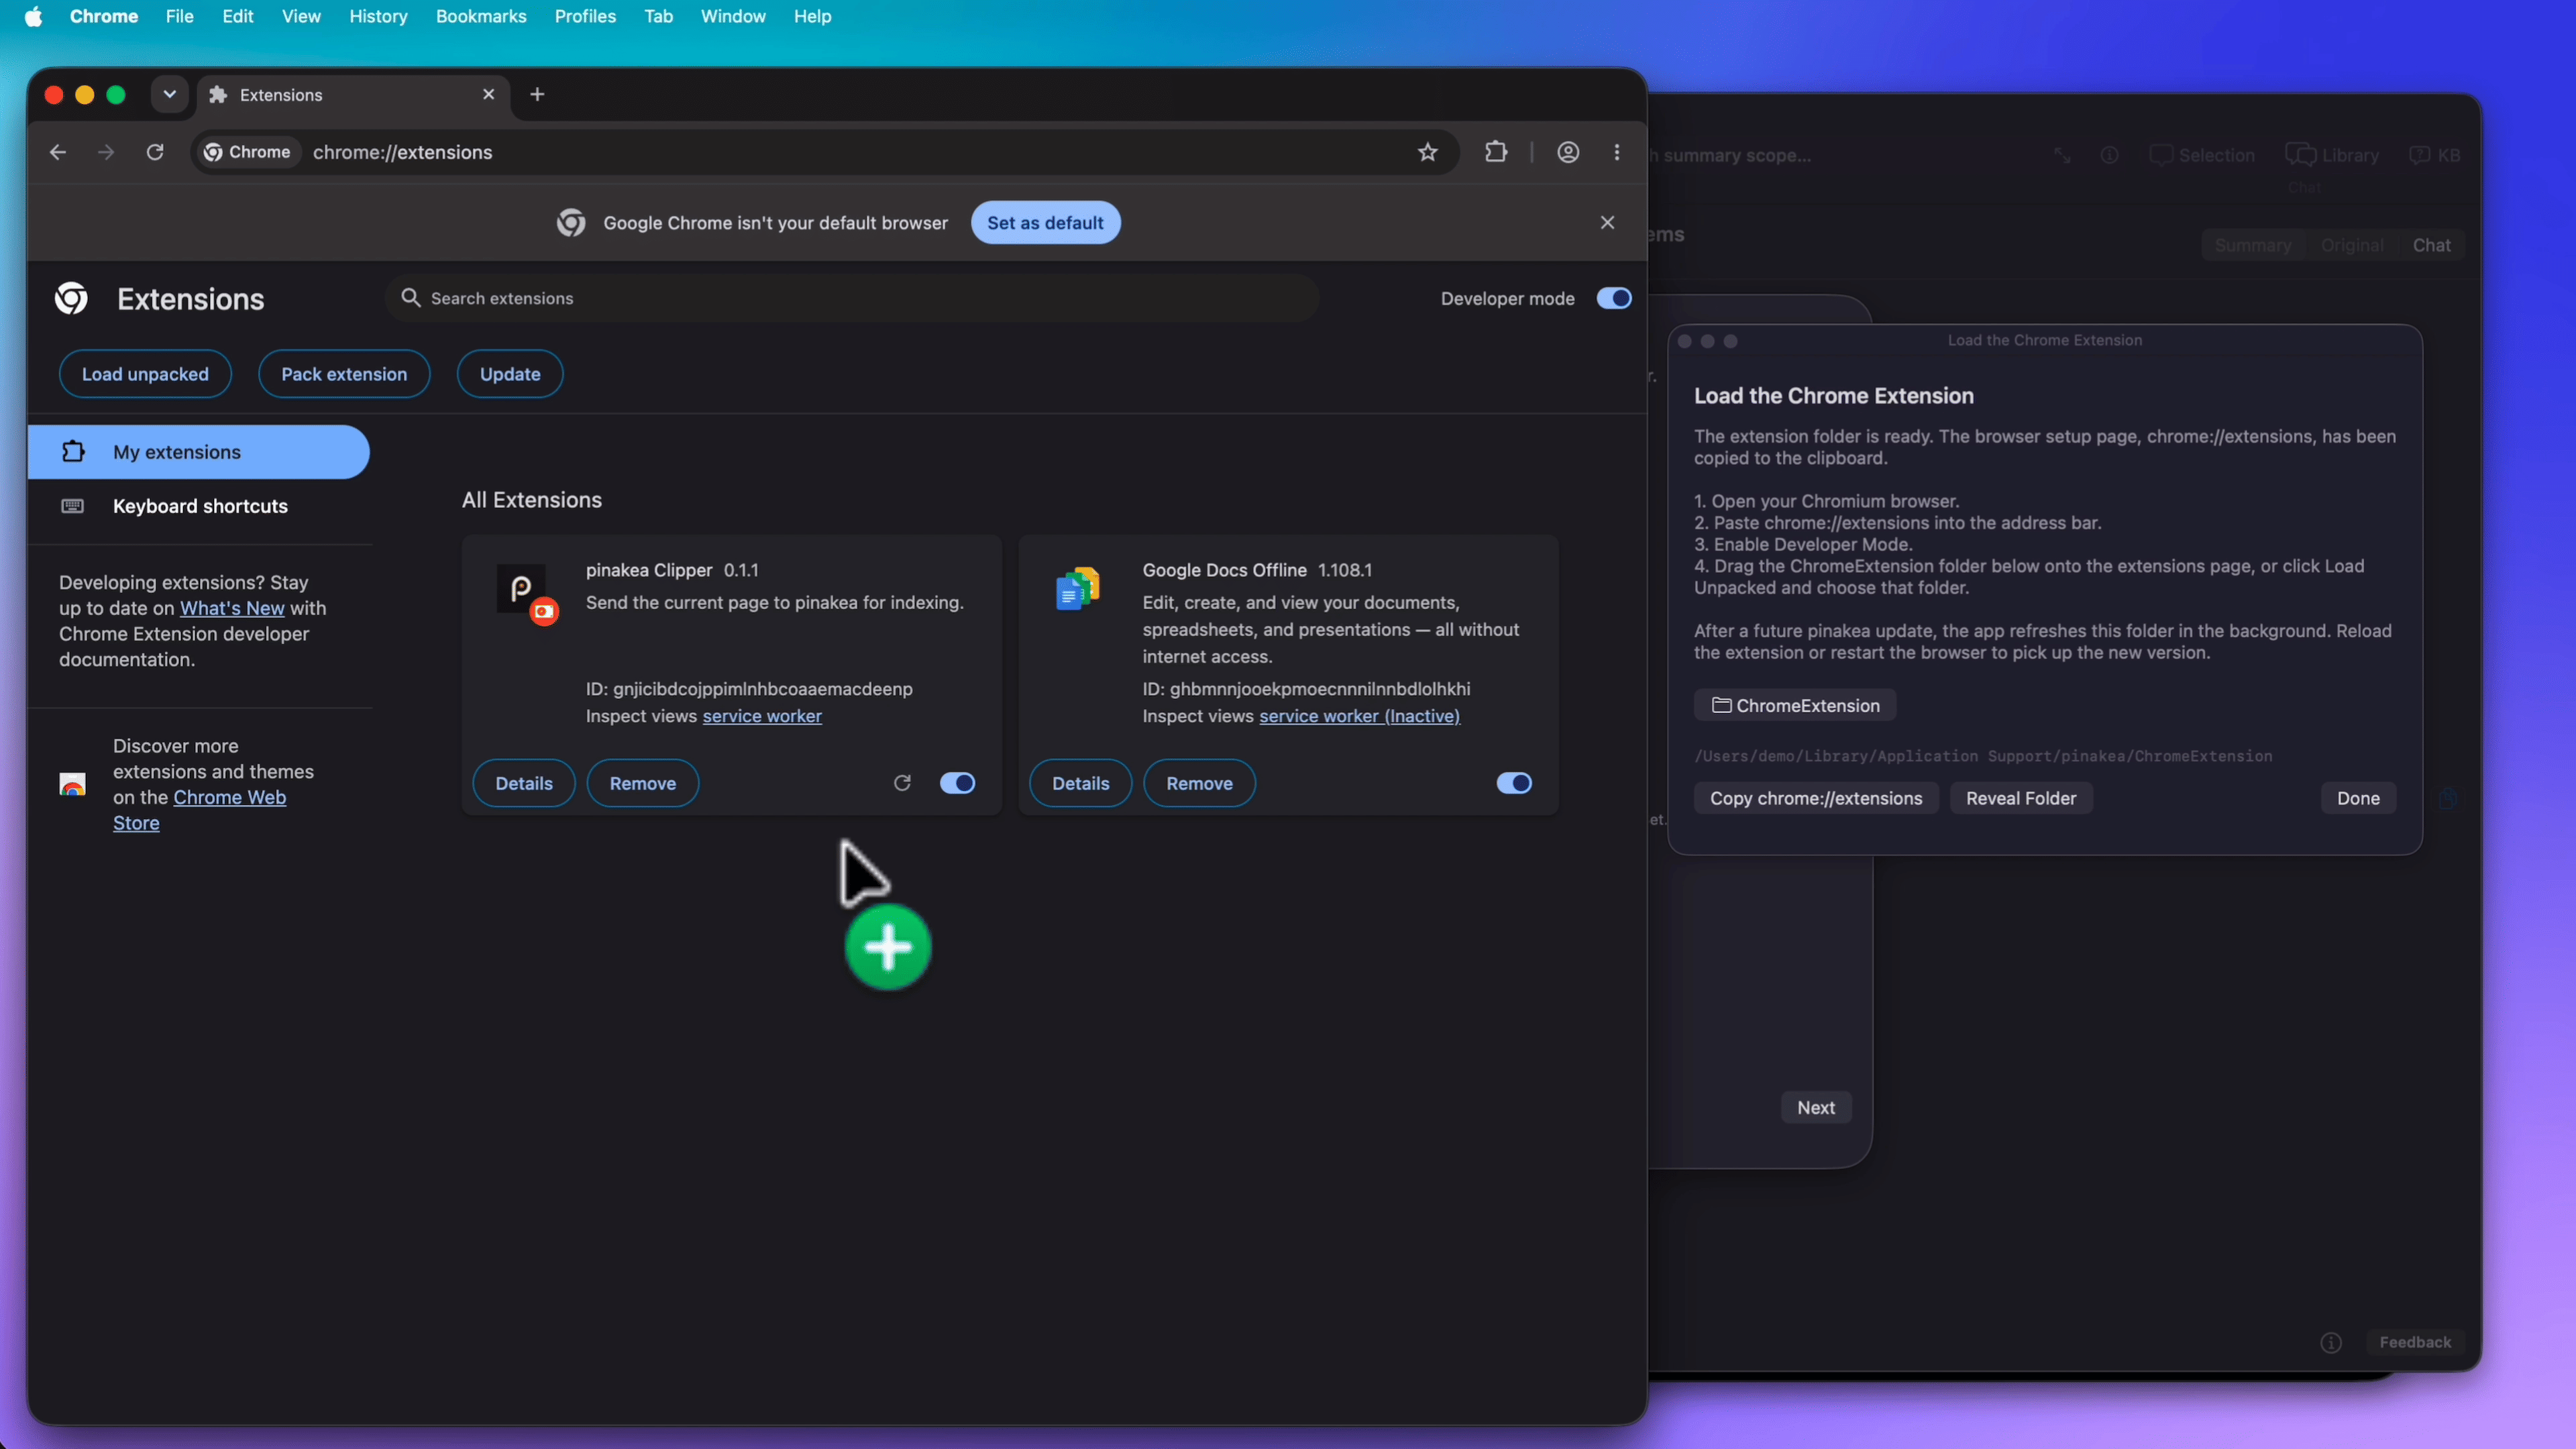Open the Help menu
The height and width of the screenshot is (1449, 2576).
click(812, 16)
